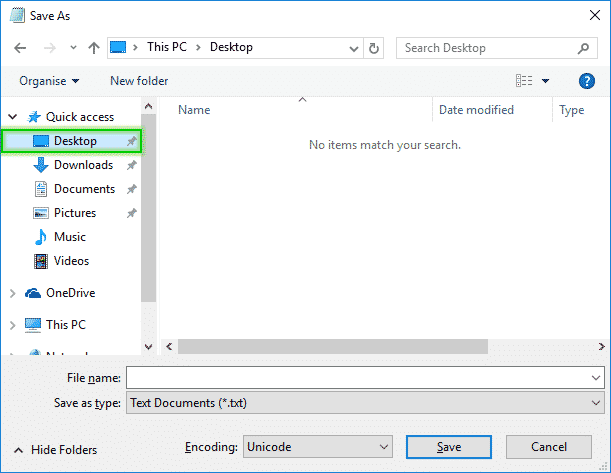611x473 pixels.
Task: Cancel the Save As dialog
Action: pyautogui.click(x=548, y=447)
